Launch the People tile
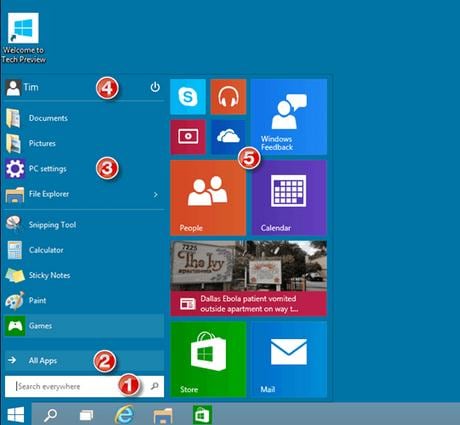The image size is (460, 425). (208, 198)
